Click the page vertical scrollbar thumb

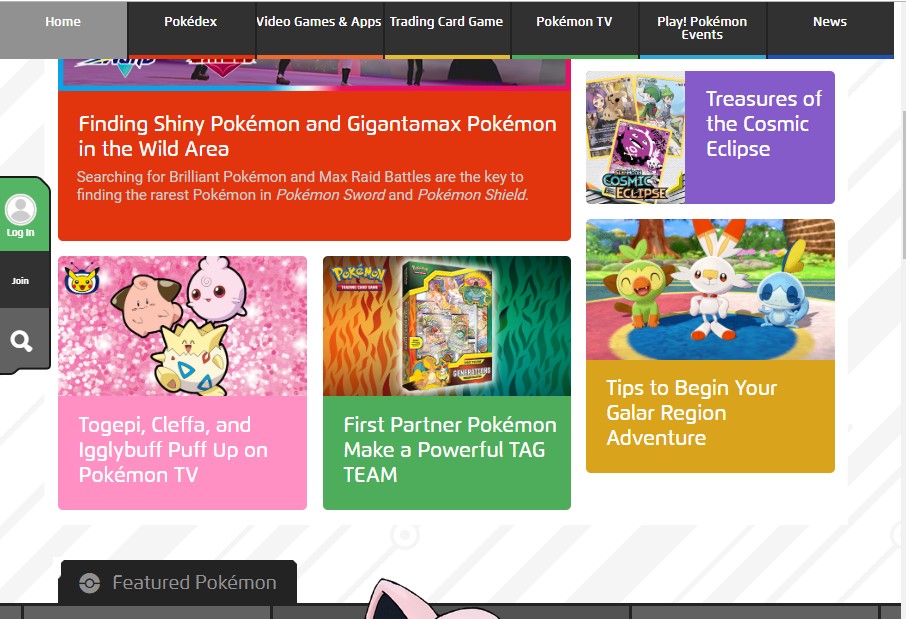point(902,183)
